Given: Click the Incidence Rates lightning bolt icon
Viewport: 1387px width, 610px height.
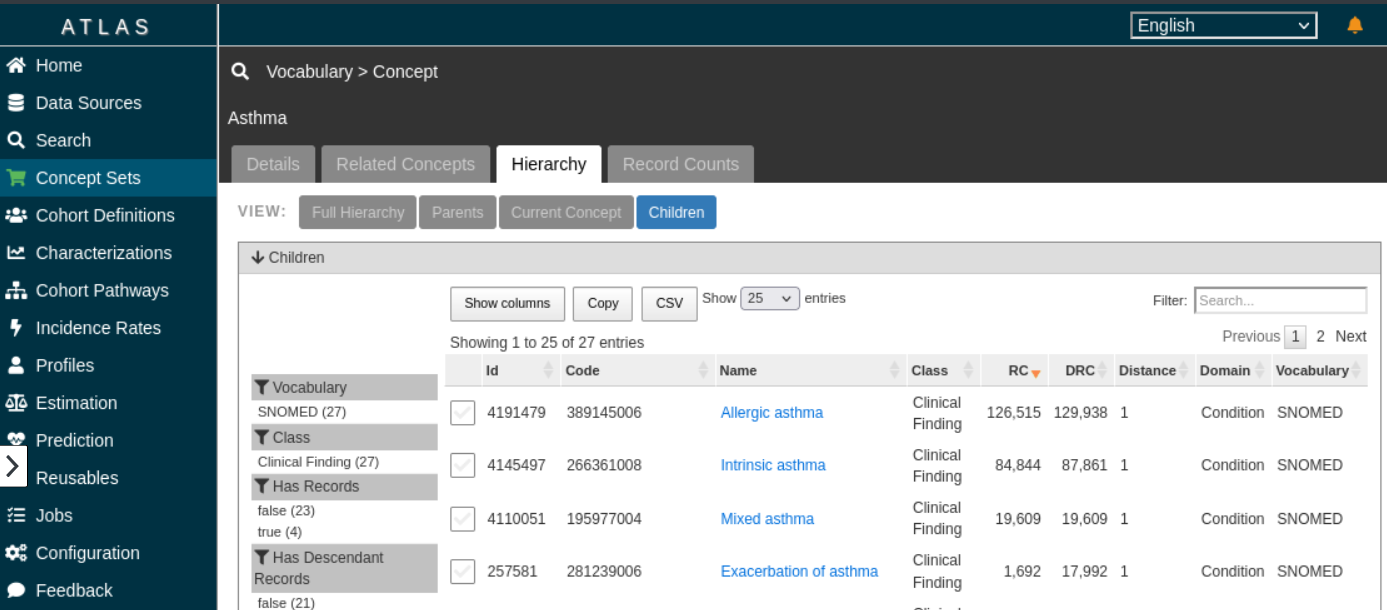Looking at the screenshot, I should pos(16,328).
